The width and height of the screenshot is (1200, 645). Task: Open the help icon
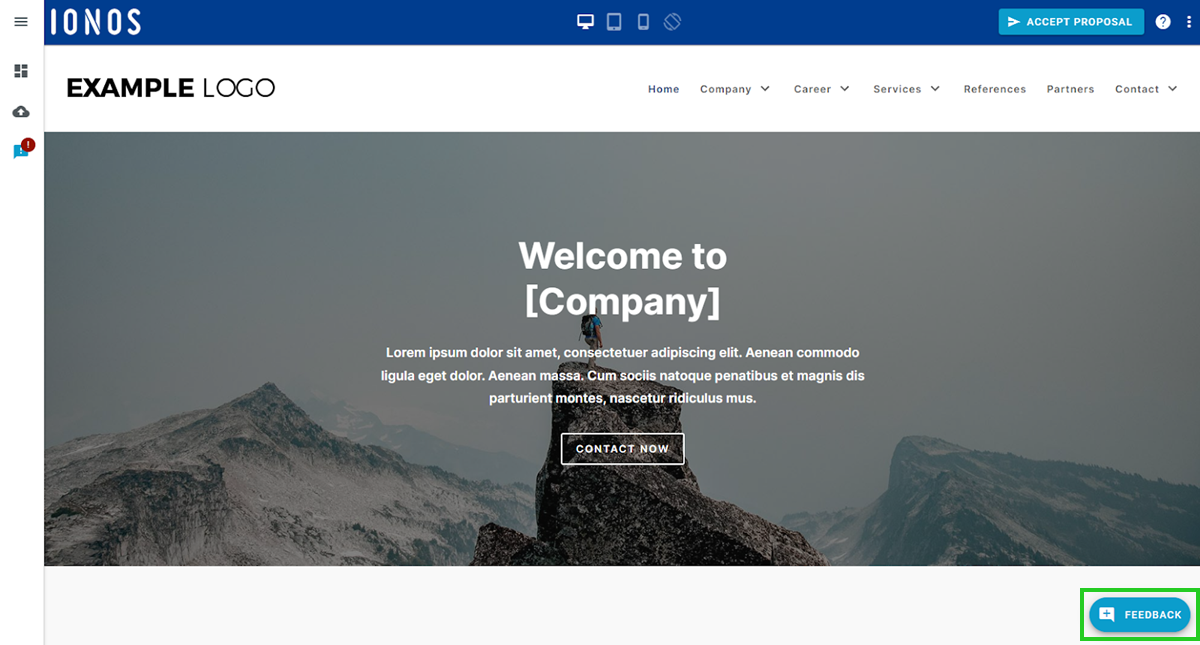click(x=1162, y=20)
